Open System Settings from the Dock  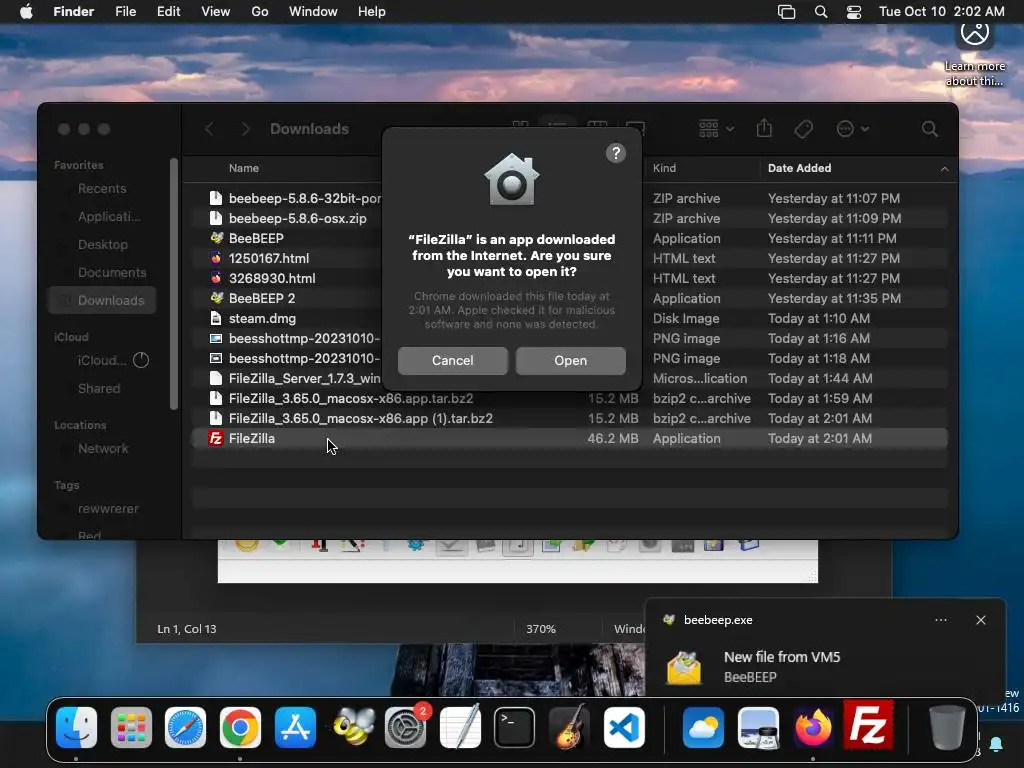click(x=406, y=727)
